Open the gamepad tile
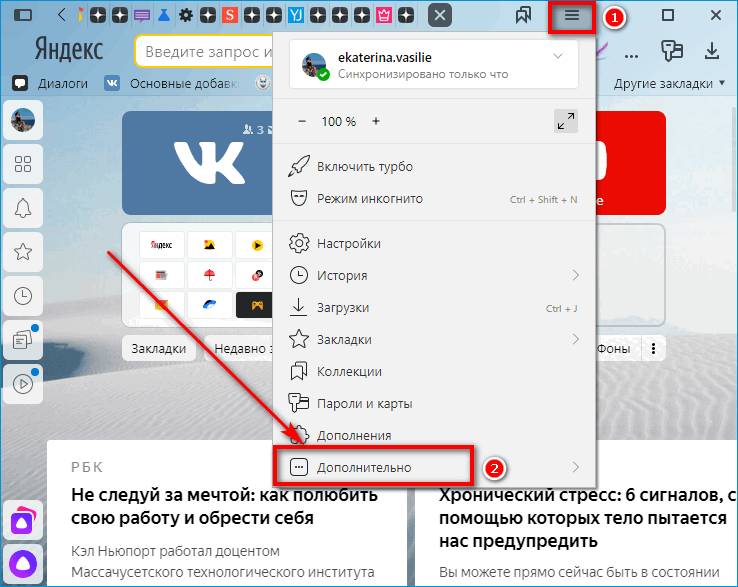The width and height of the screenshot is (738, 587). click(255, 305)
